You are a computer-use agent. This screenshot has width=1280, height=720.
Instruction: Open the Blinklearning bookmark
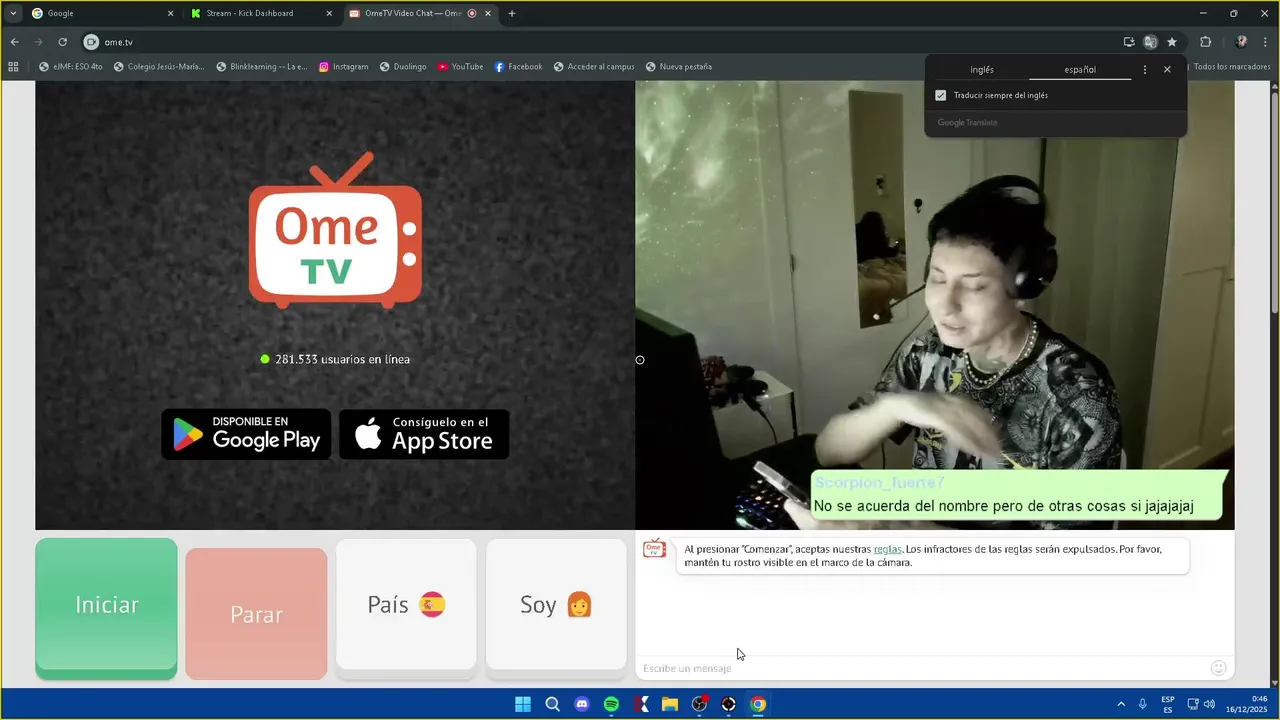(x=260, y=67)
